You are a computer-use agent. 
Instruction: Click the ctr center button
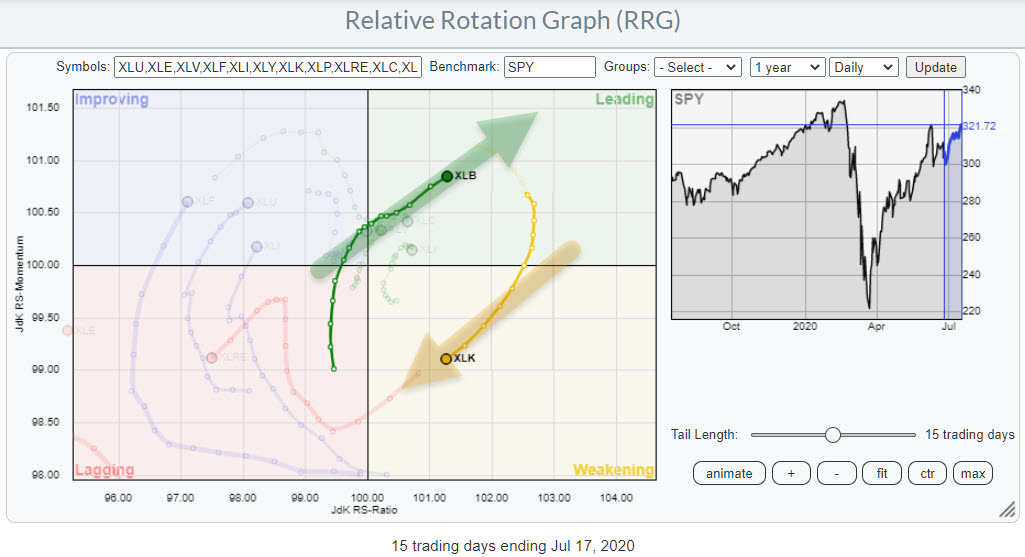[x=927, y=473]
